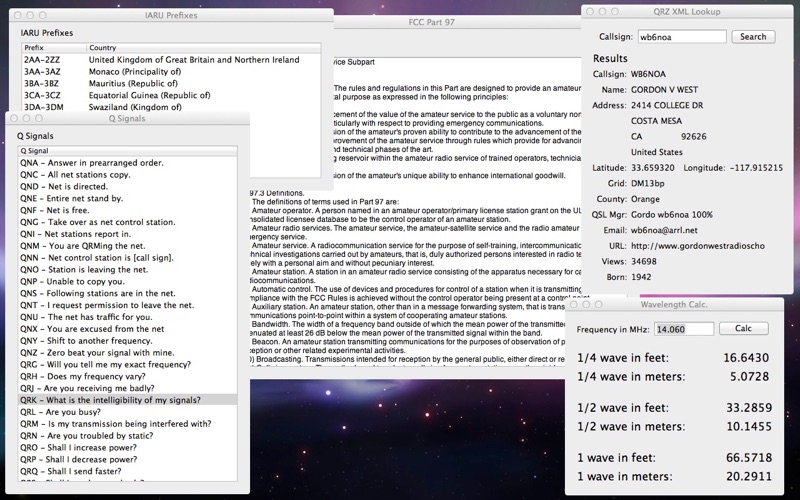
Task: Select the QNA Answer in prearranged order row
Action: point(128,163)
